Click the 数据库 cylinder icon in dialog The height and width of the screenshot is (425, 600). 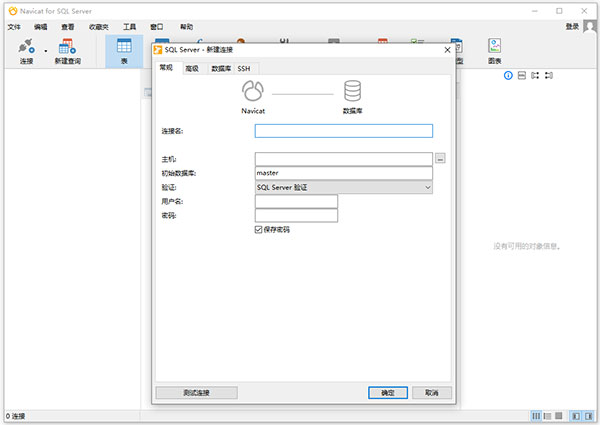(352, 91)
